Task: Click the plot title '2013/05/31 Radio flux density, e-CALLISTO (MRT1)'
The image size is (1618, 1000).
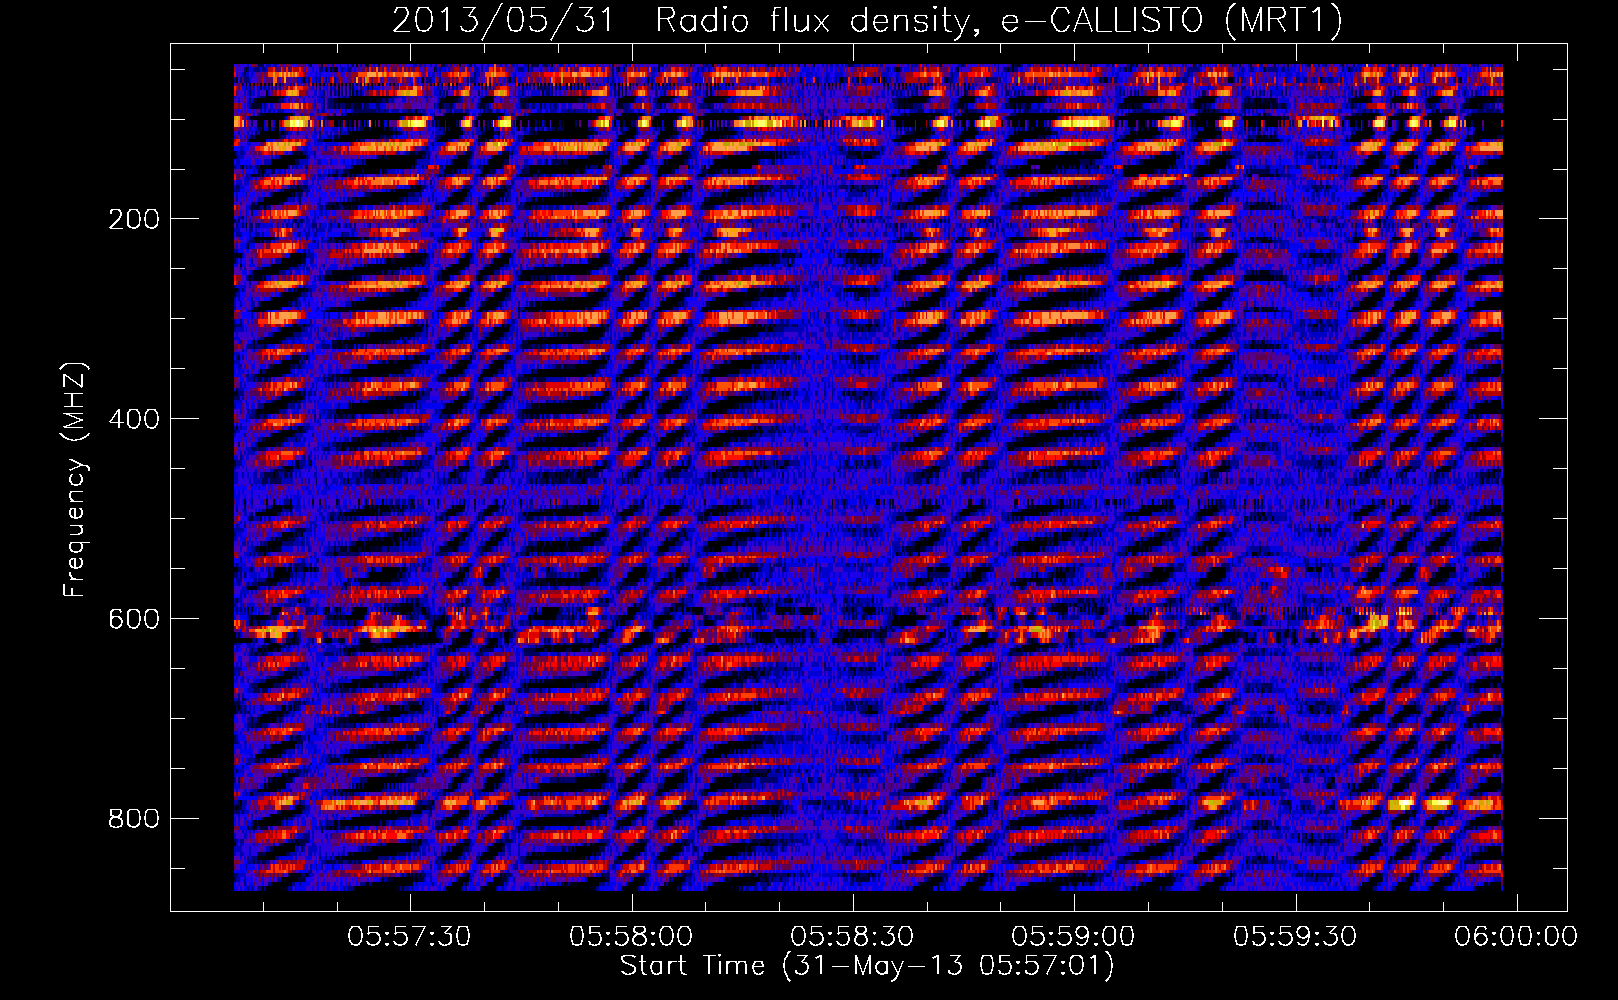Action: pos(867,21)
